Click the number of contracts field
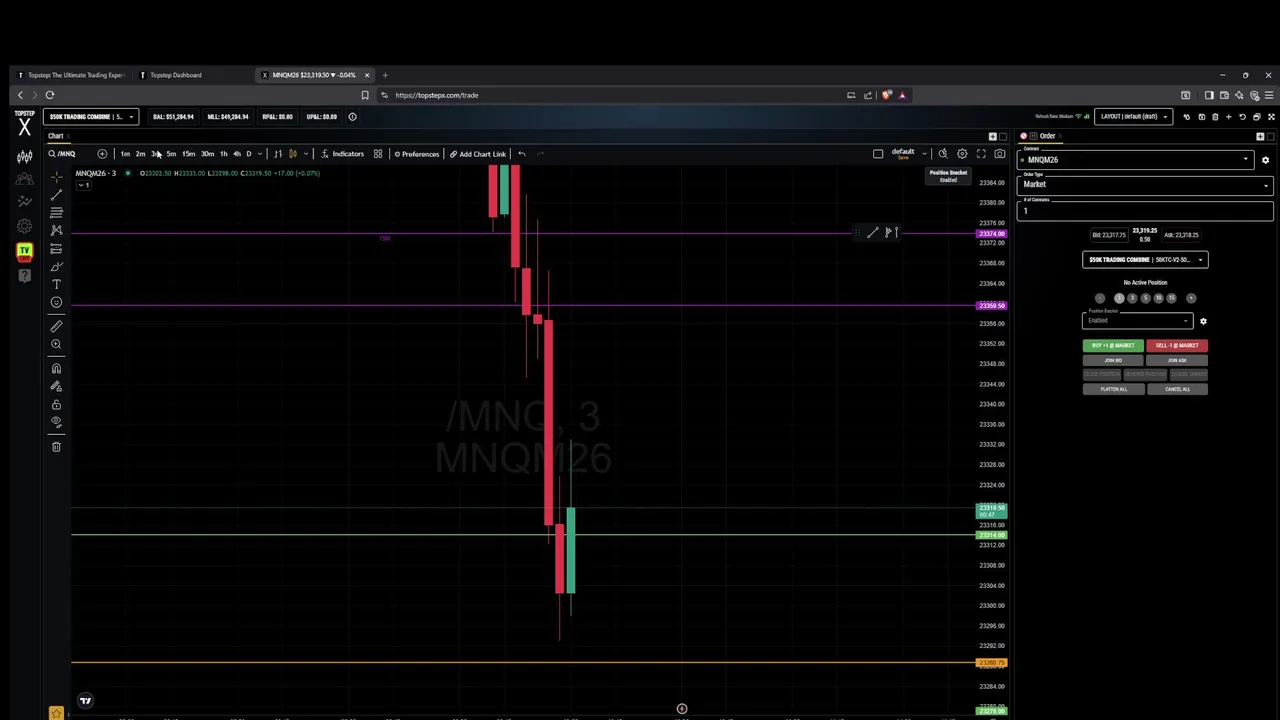1280x720 pixels. click(1145, 210)
